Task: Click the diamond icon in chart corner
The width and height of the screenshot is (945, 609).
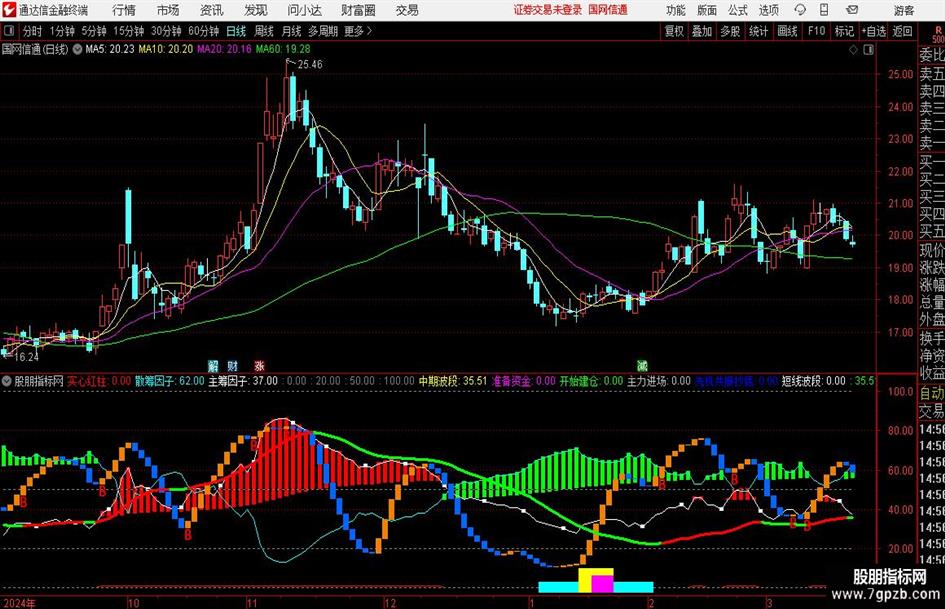Action: click(853, 50)
